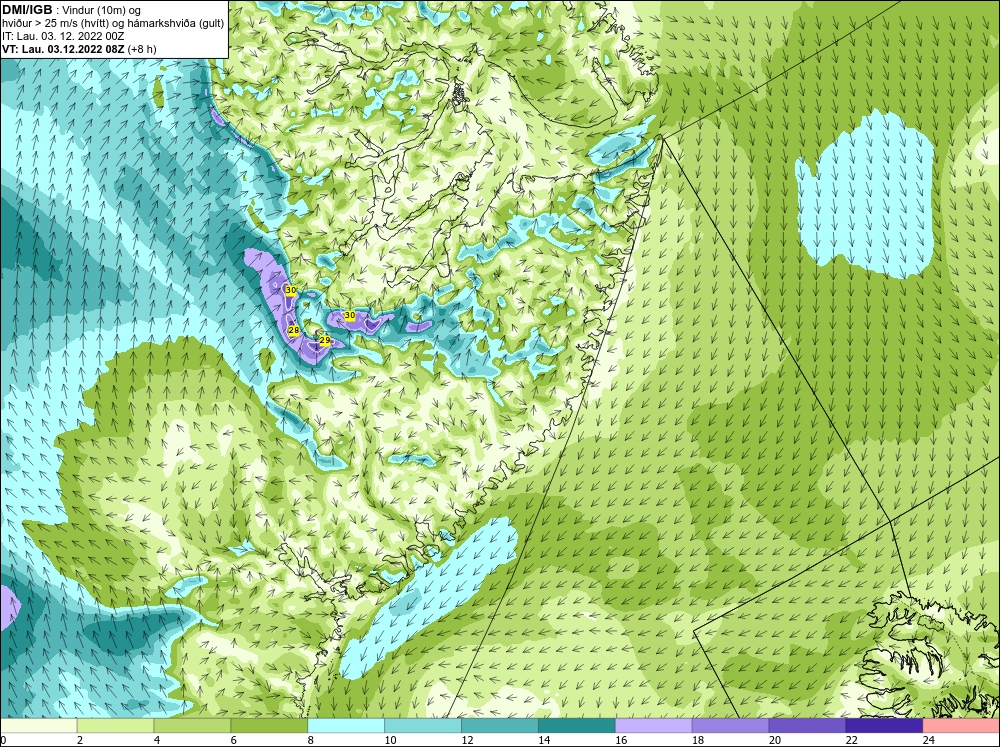Select the 'Vindur (10m) og' header text
The width and height of the screenshot is (1000, 747).
click(x=103, y=11)
